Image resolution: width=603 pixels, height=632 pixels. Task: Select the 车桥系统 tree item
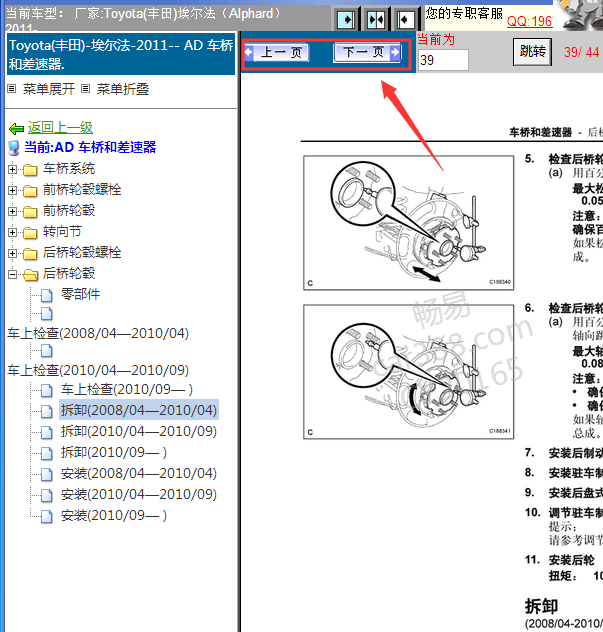[x=69, y=168]
